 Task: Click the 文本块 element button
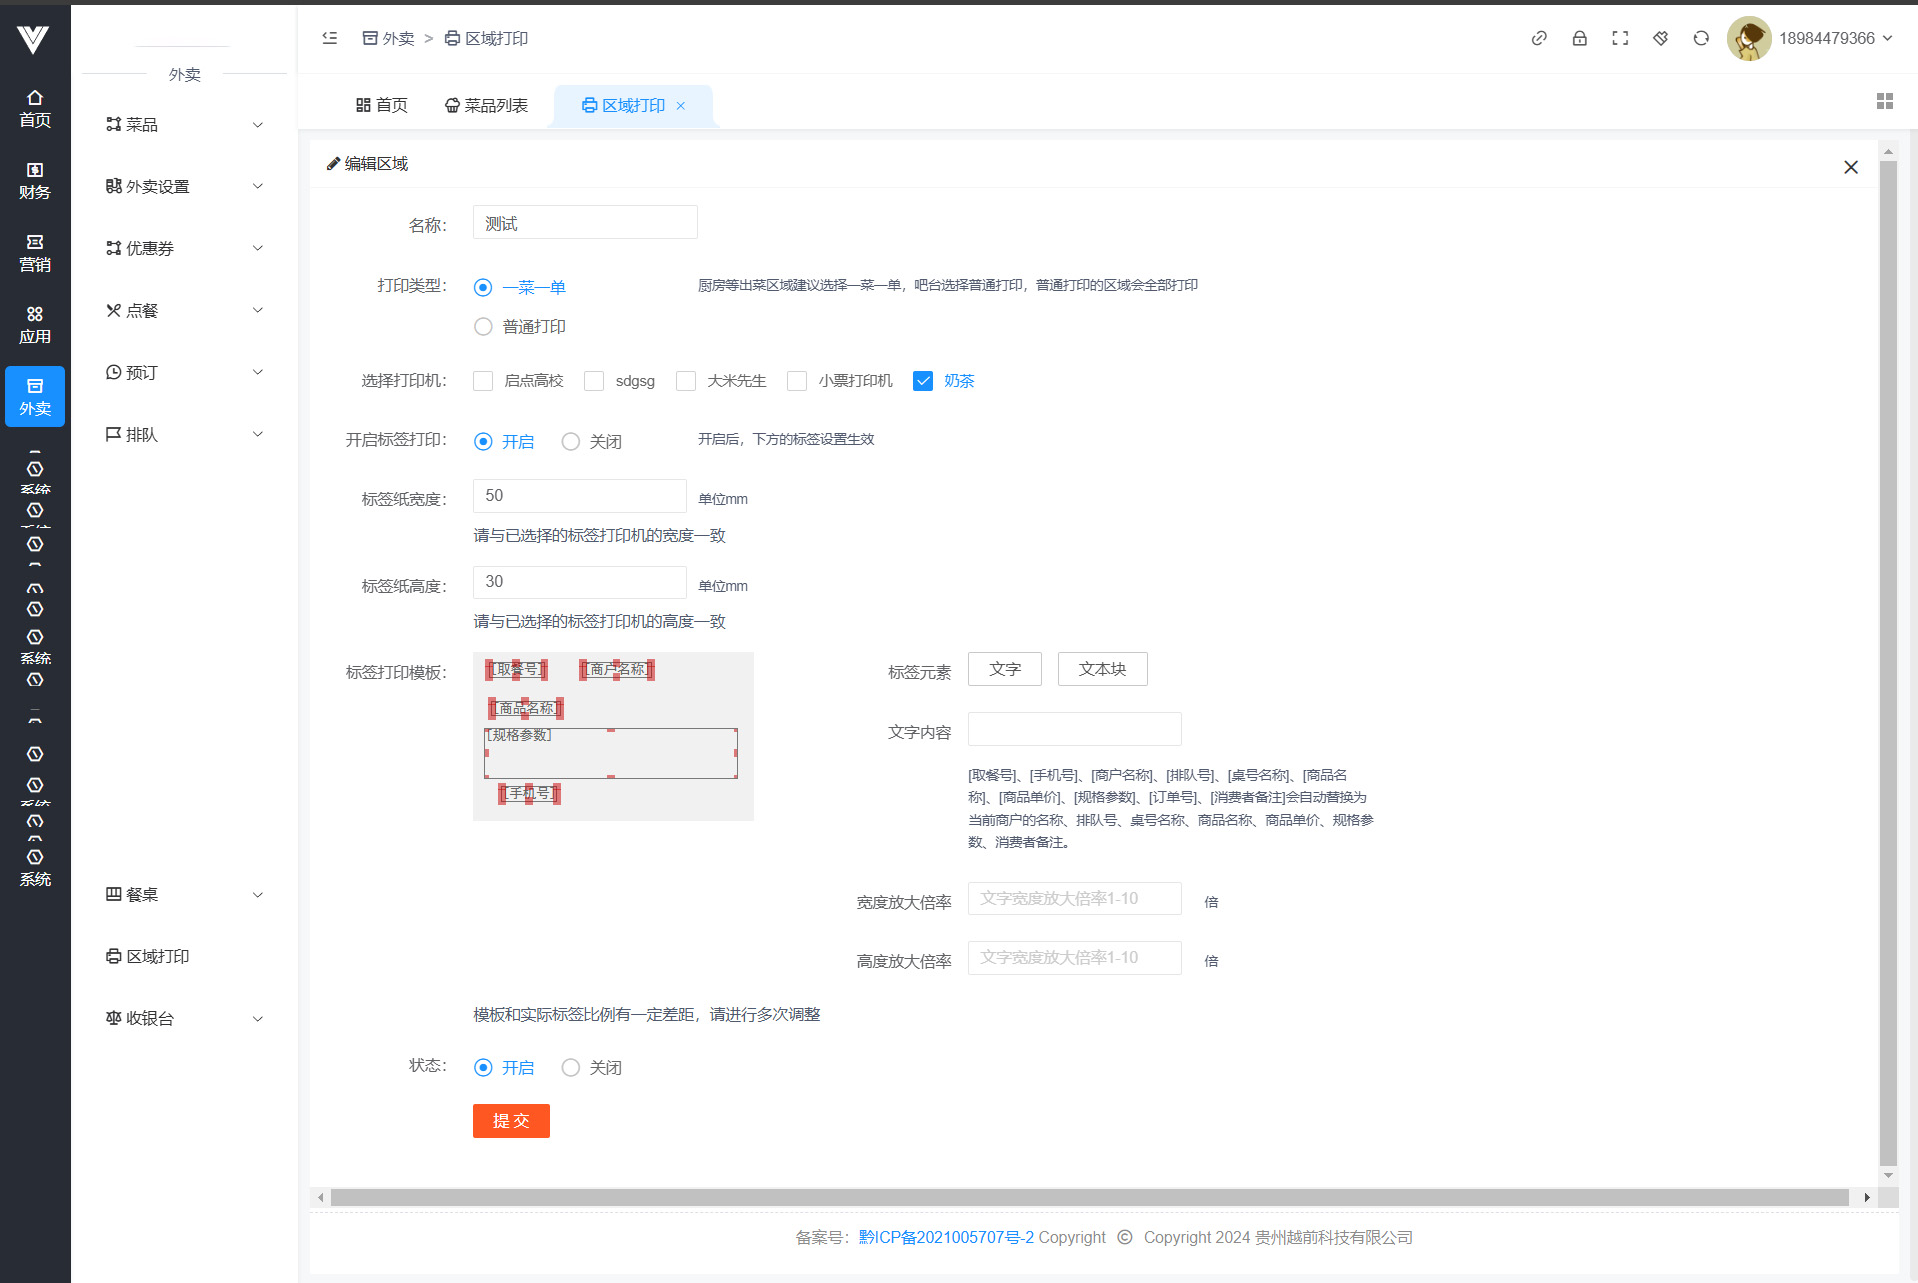1102,669
